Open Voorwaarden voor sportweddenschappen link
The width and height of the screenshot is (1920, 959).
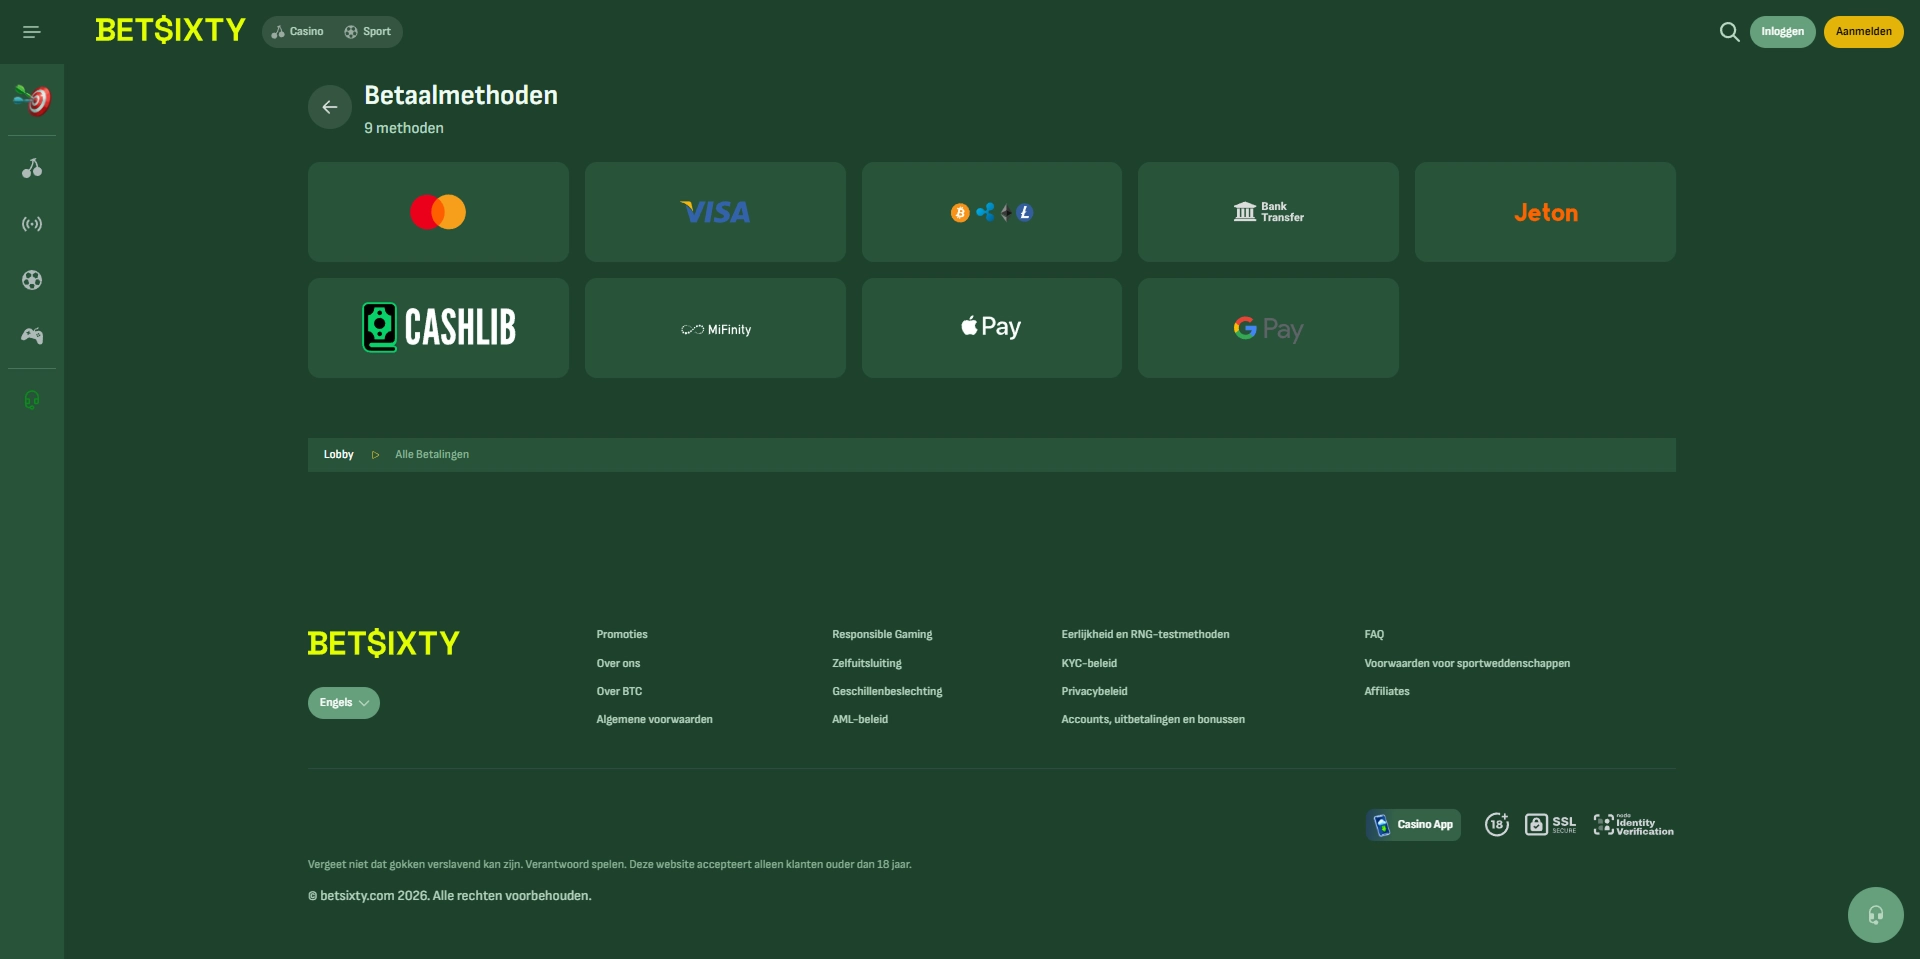[x=1467, y=664]
